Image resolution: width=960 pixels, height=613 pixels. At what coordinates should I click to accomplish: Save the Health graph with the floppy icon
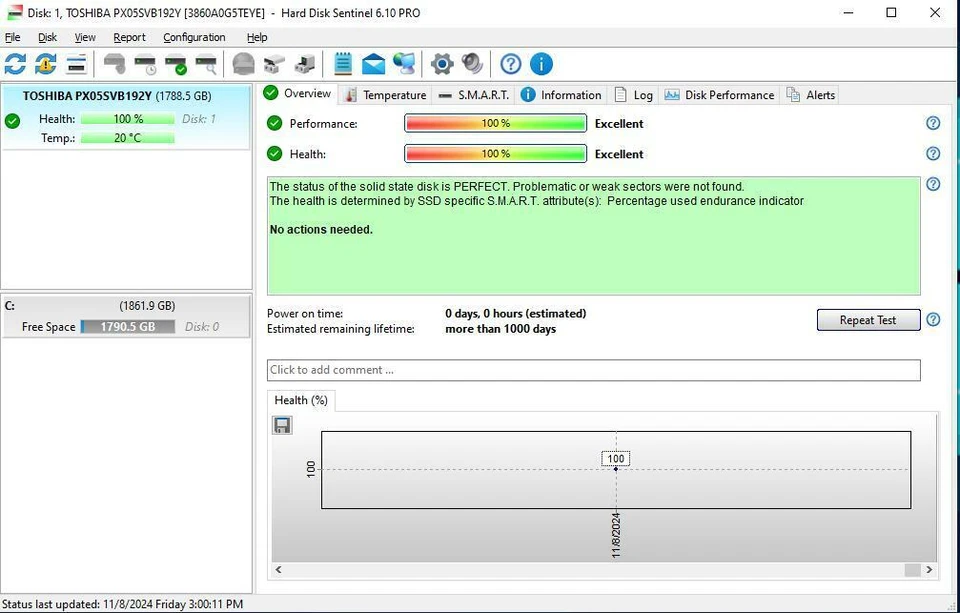click(x=282, y=424)
